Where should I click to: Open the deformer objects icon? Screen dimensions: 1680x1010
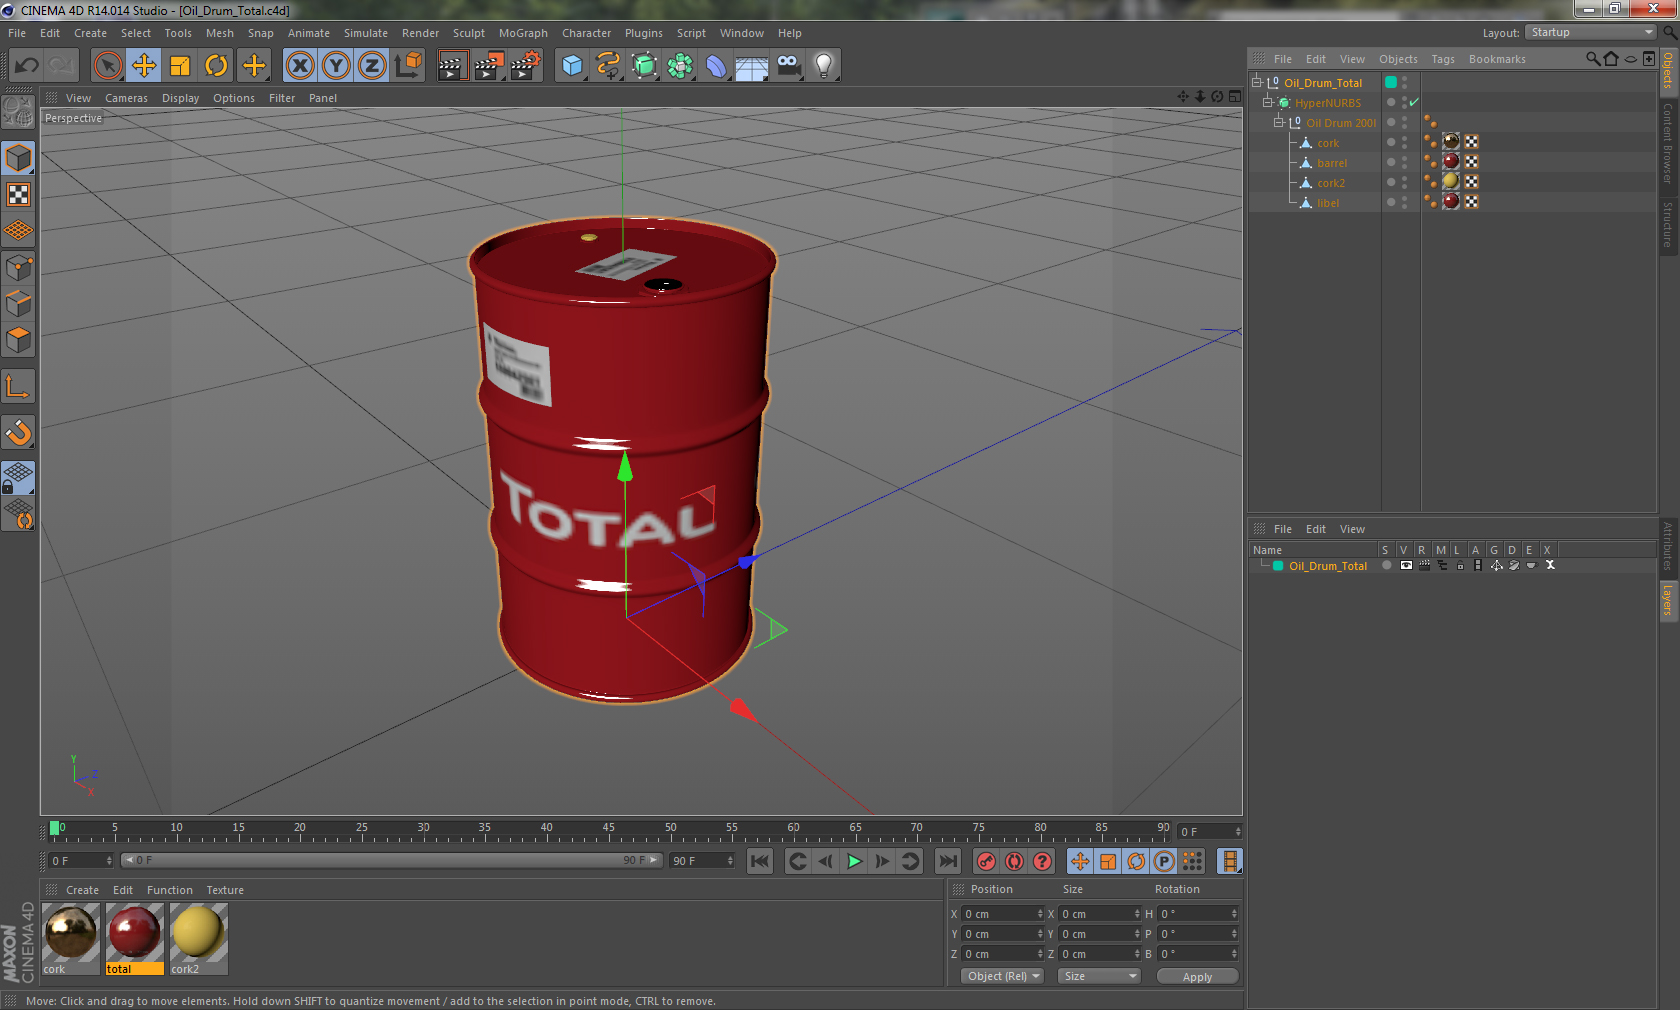pyautogui.click(x=716, y=66)
